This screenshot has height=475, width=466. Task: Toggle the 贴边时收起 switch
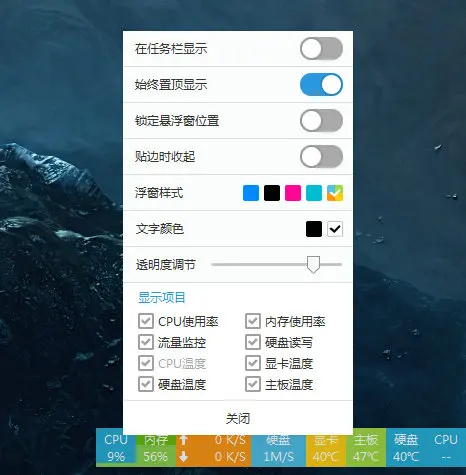[x=321, y=157]
